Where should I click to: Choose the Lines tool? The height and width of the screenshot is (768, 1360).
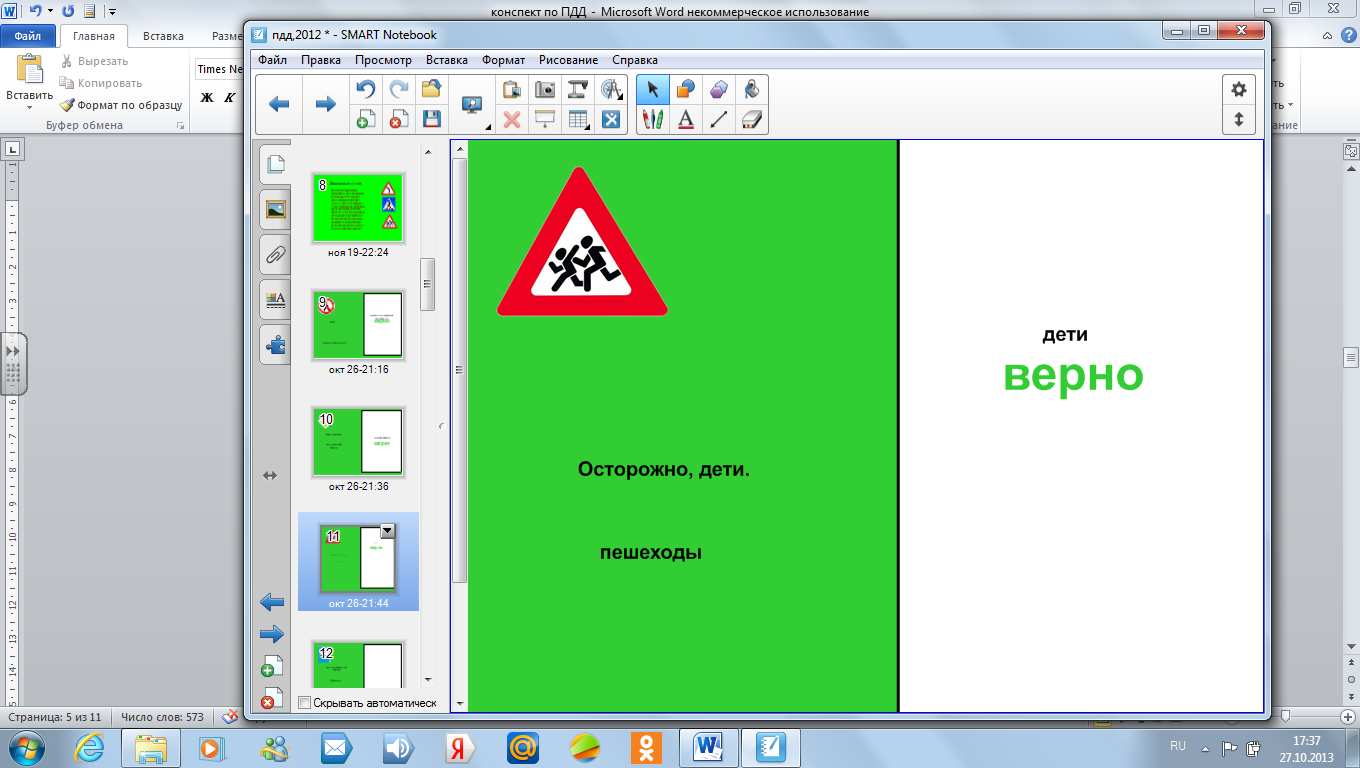719,119
